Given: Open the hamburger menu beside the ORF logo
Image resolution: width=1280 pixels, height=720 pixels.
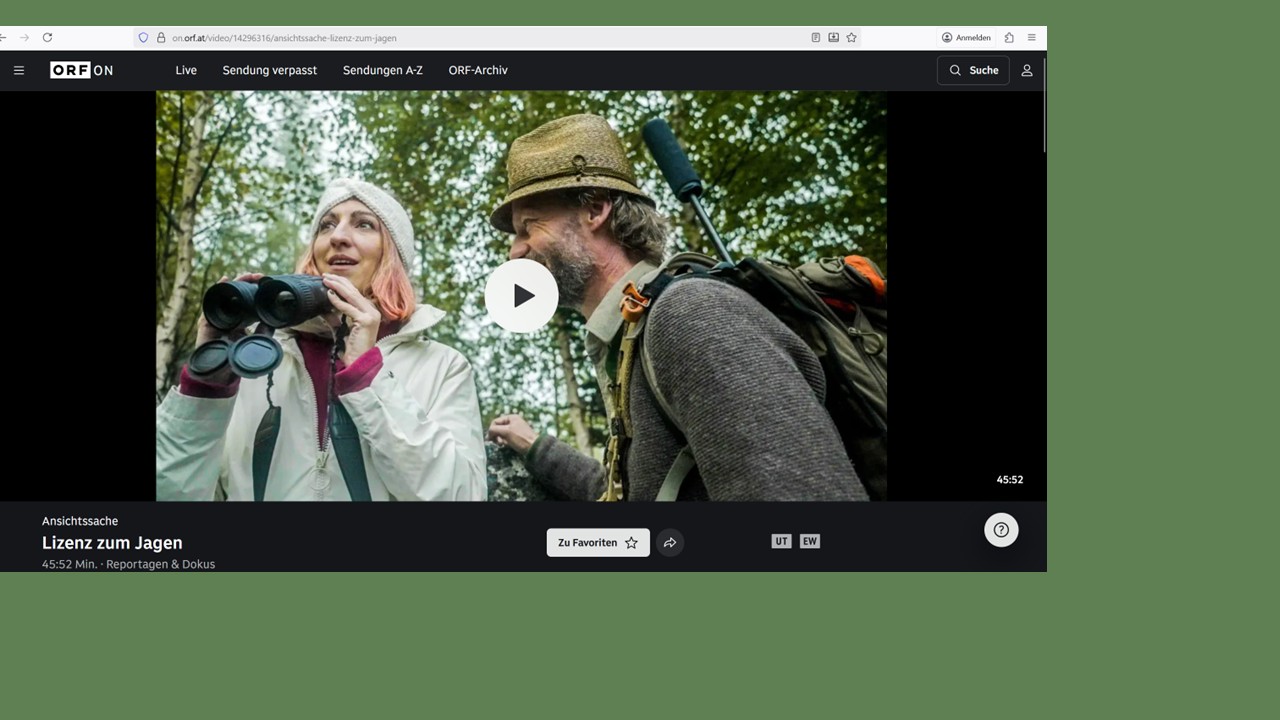Looking at the screenshot, I should pyautogui.click(x=18, y=70).
